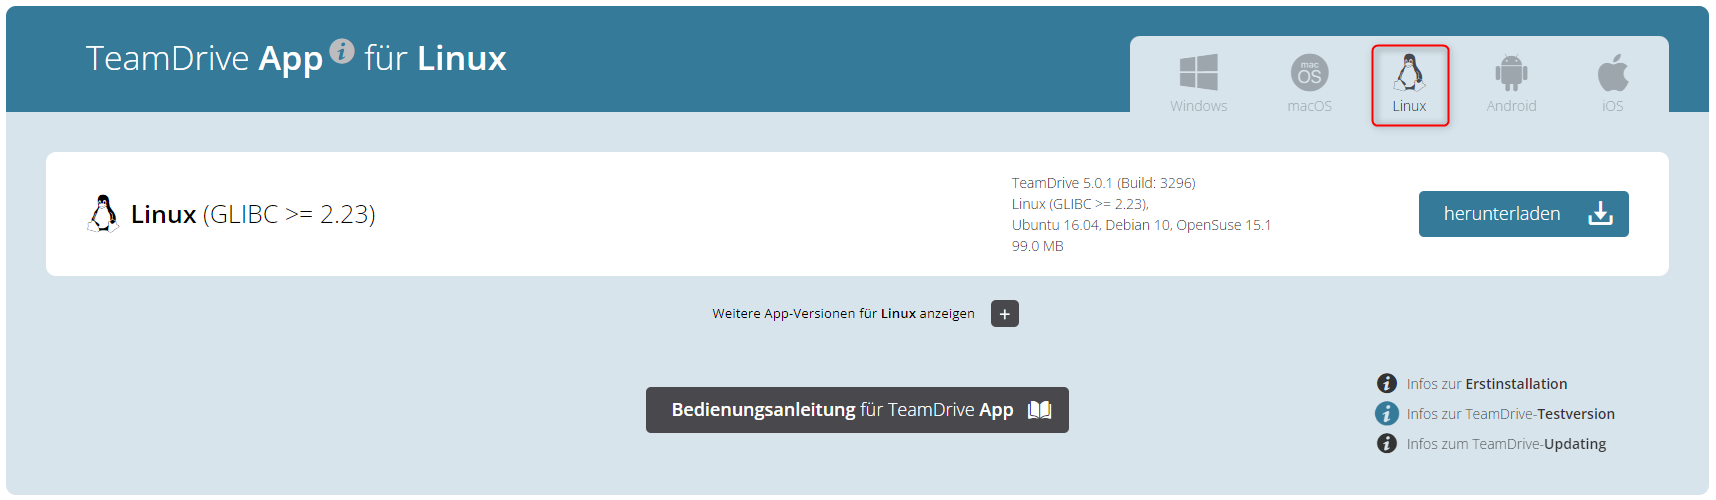Image resolution: width=1716 pixels, height=500 pixels.
Task: Open Infos zum TeamDrive-Updating link
Action: (1506, 444)
